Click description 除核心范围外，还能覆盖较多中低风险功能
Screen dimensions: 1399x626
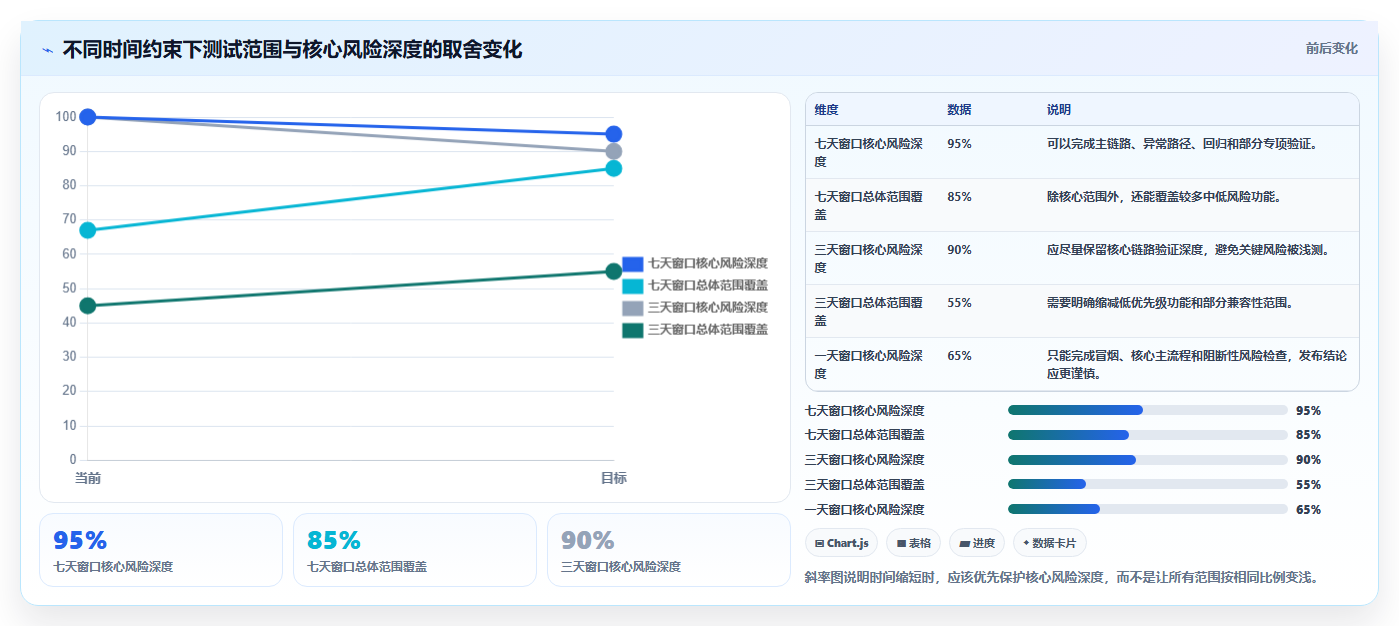click(1164, 197)
